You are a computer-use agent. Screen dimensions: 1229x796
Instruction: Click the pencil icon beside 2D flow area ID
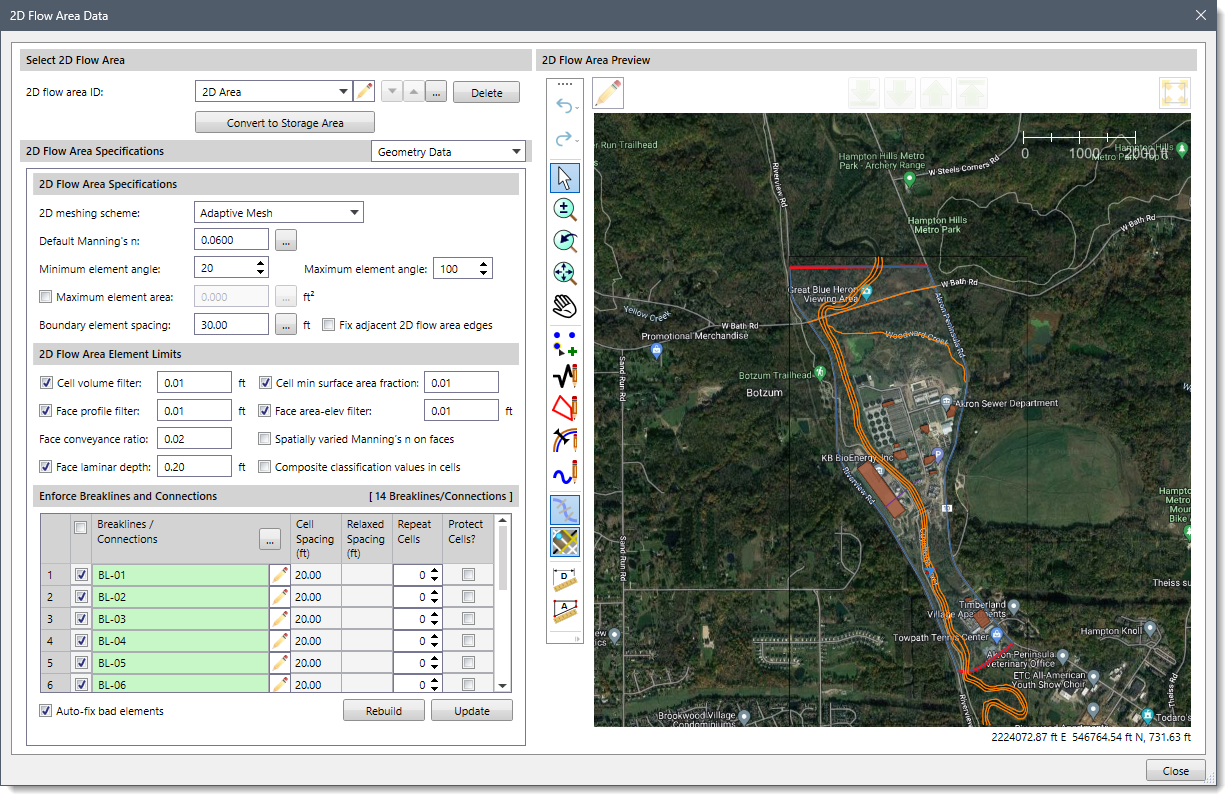point(364,92)
